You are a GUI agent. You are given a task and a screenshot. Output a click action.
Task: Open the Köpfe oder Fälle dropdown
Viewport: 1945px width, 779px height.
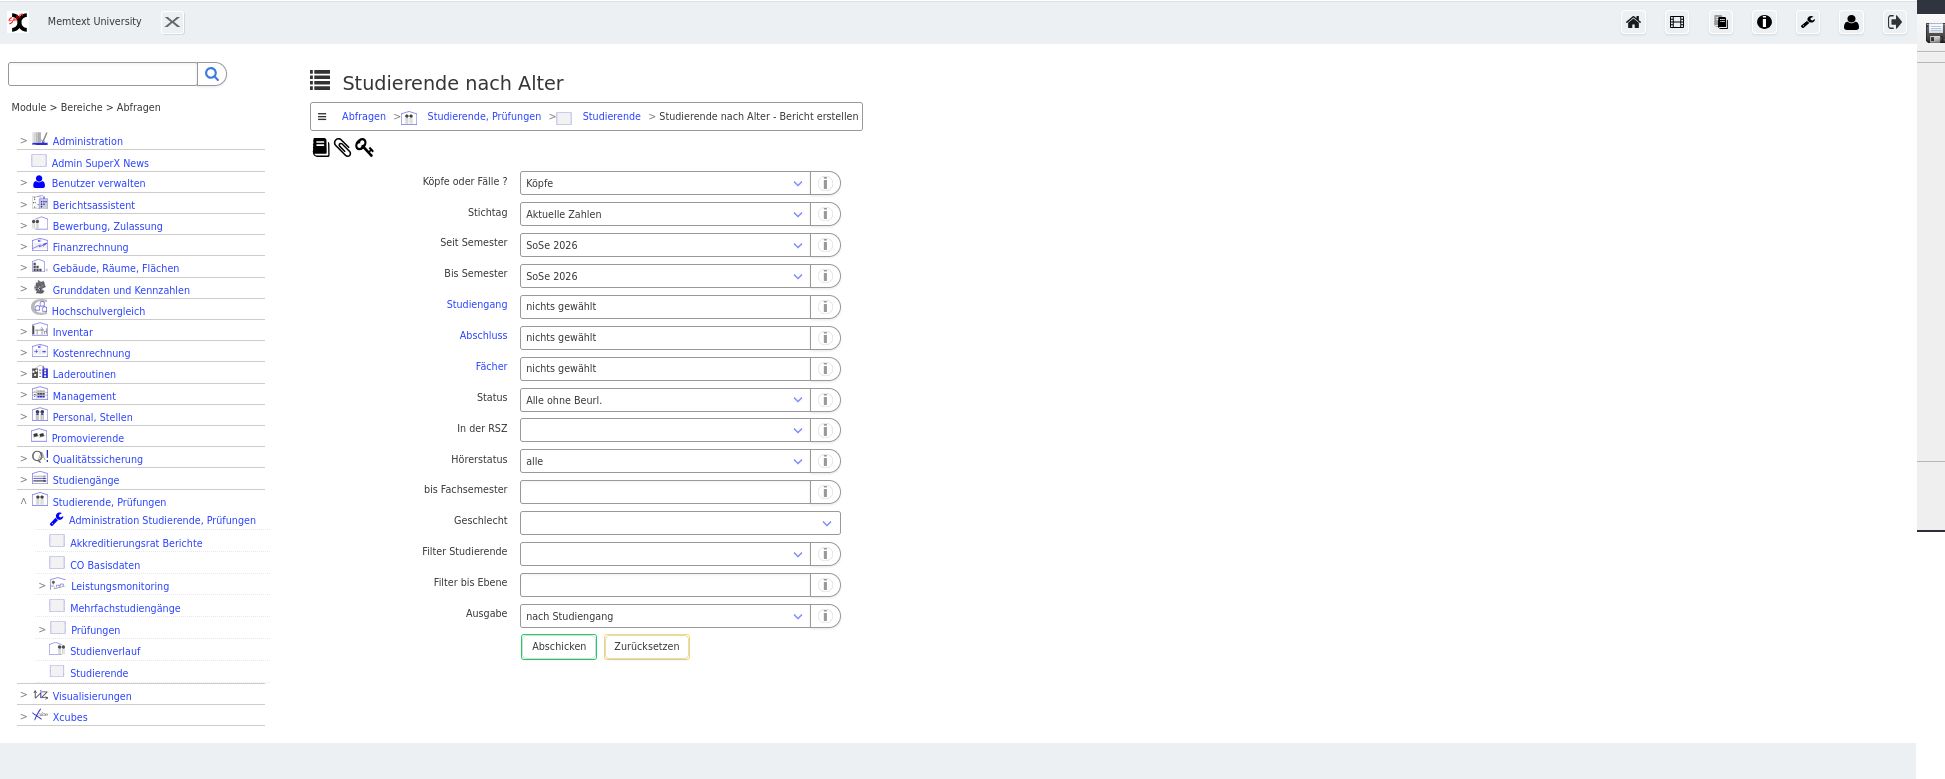coord(665,183)
